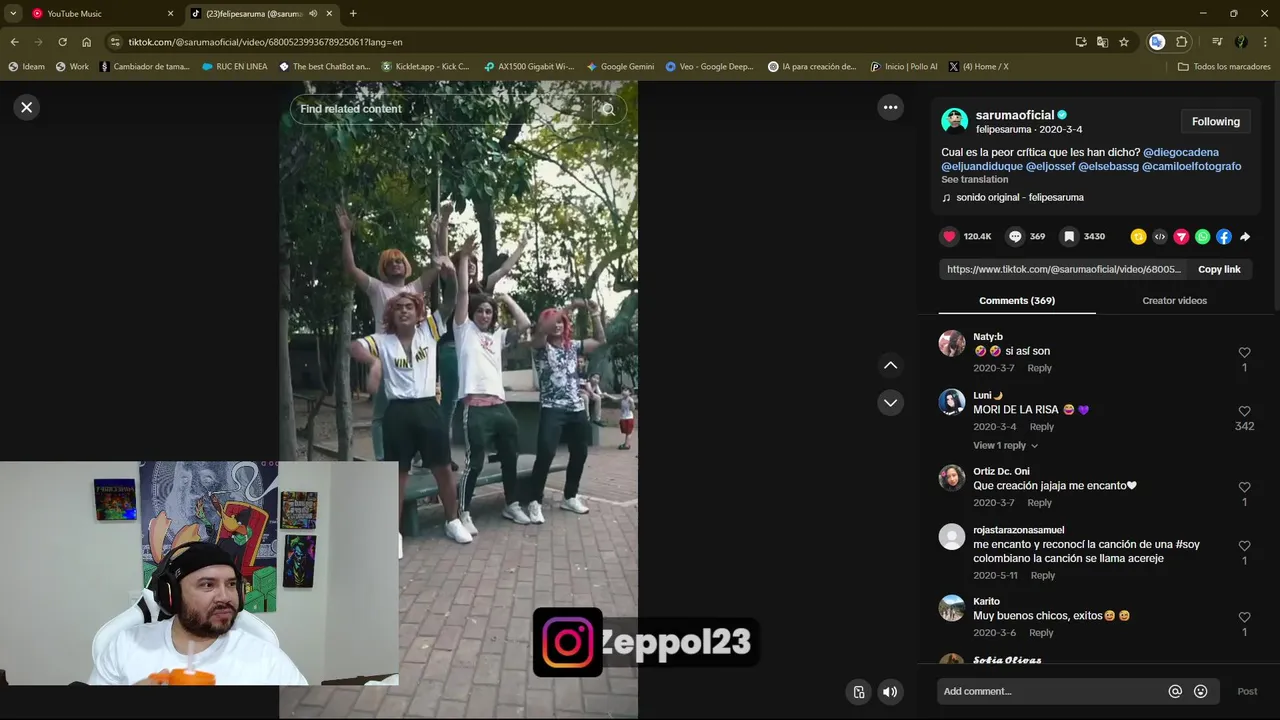Click the Copy link button
The image size is (1280, 720).
tap(1219, 269)
